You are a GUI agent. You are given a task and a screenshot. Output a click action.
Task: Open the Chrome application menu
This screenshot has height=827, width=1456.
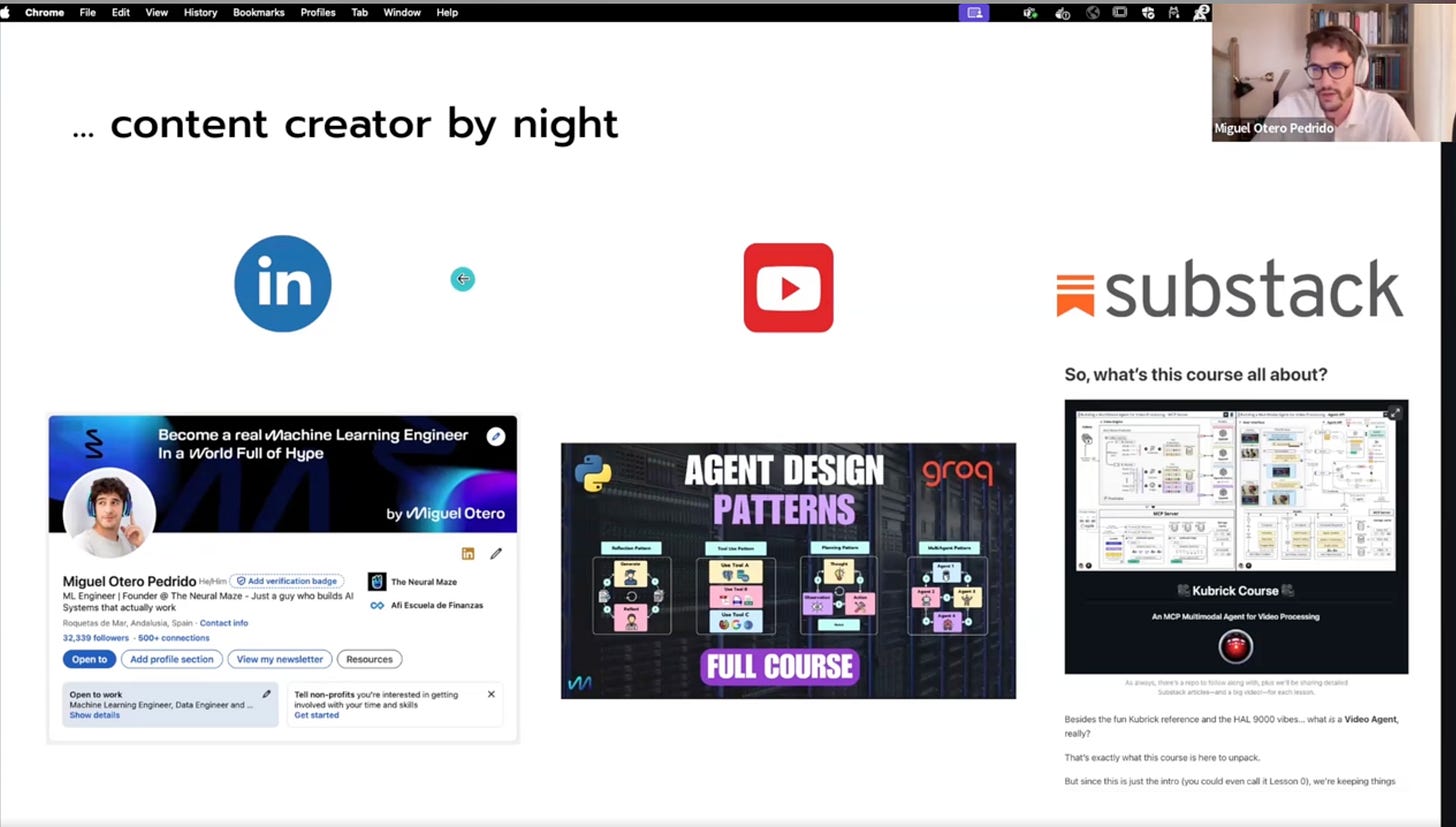click(44, 12)
